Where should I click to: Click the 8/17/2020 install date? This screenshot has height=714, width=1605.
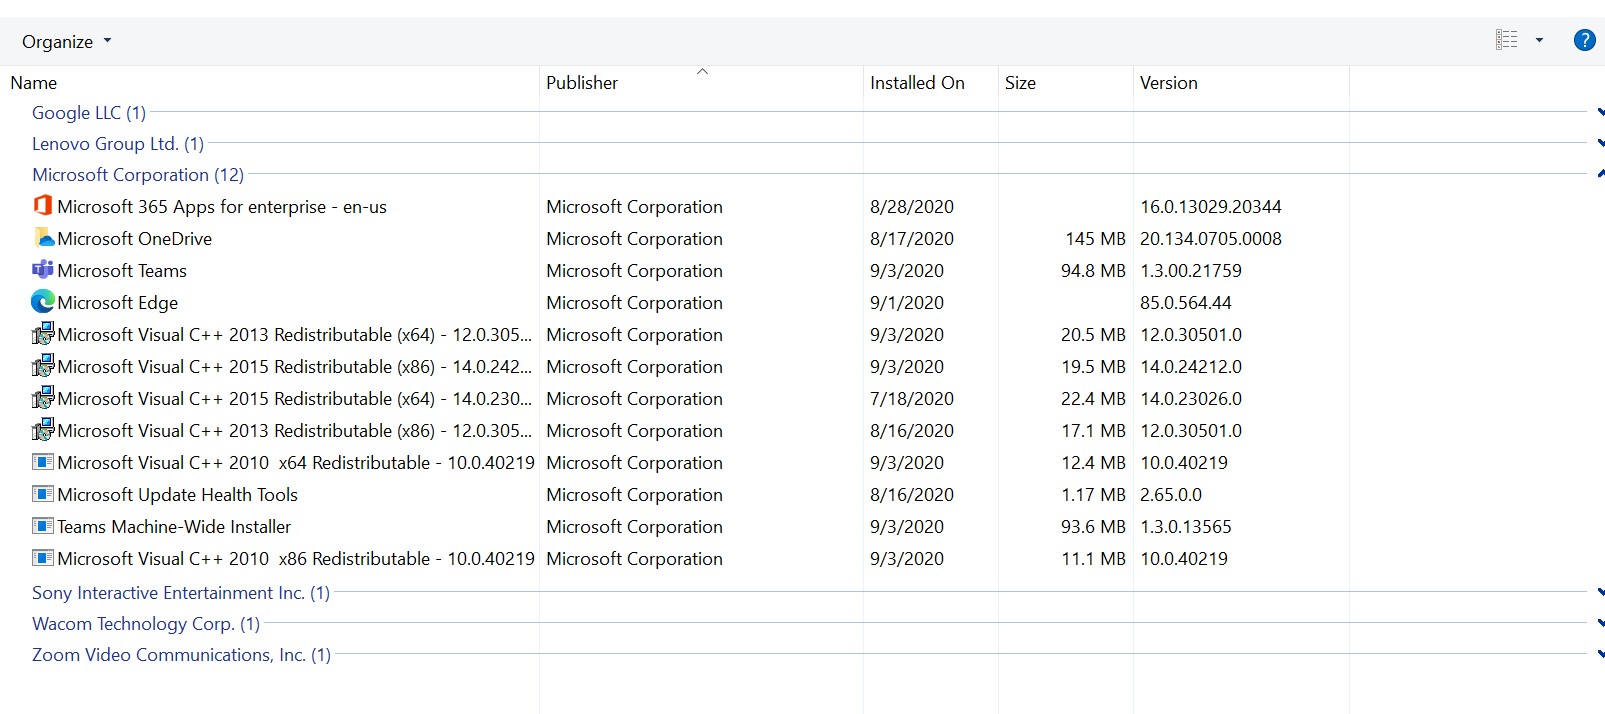[912, 239]
